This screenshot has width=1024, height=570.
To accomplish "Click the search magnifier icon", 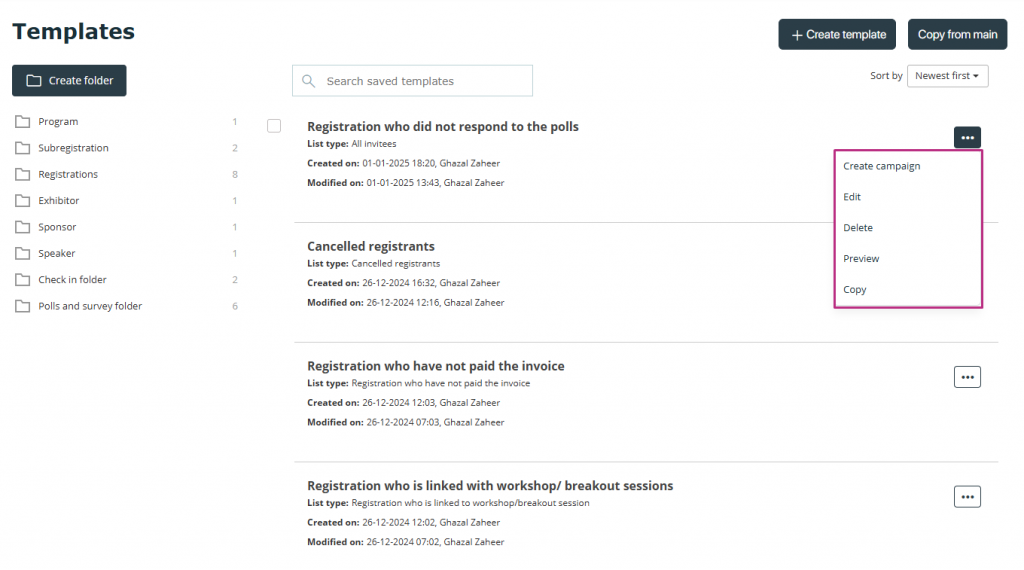I will click(x=308, y=81).
